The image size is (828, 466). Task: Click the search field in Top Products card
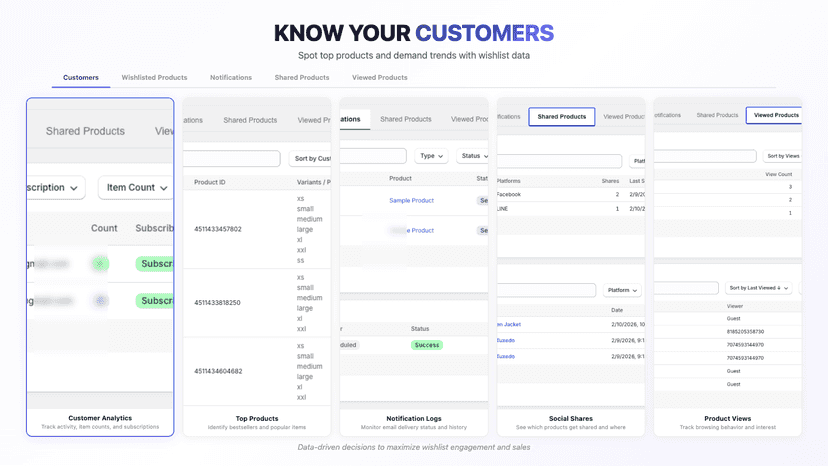[231, 159]
